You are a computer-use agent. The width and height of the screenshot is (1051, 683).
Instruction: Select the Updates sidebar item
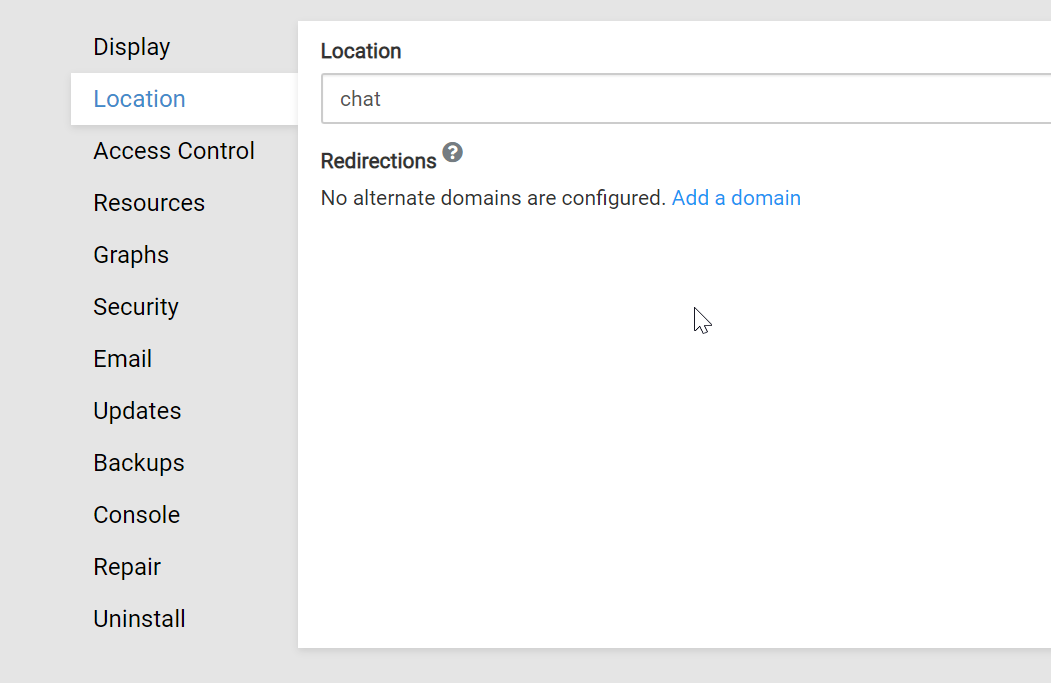click(137, 411)
